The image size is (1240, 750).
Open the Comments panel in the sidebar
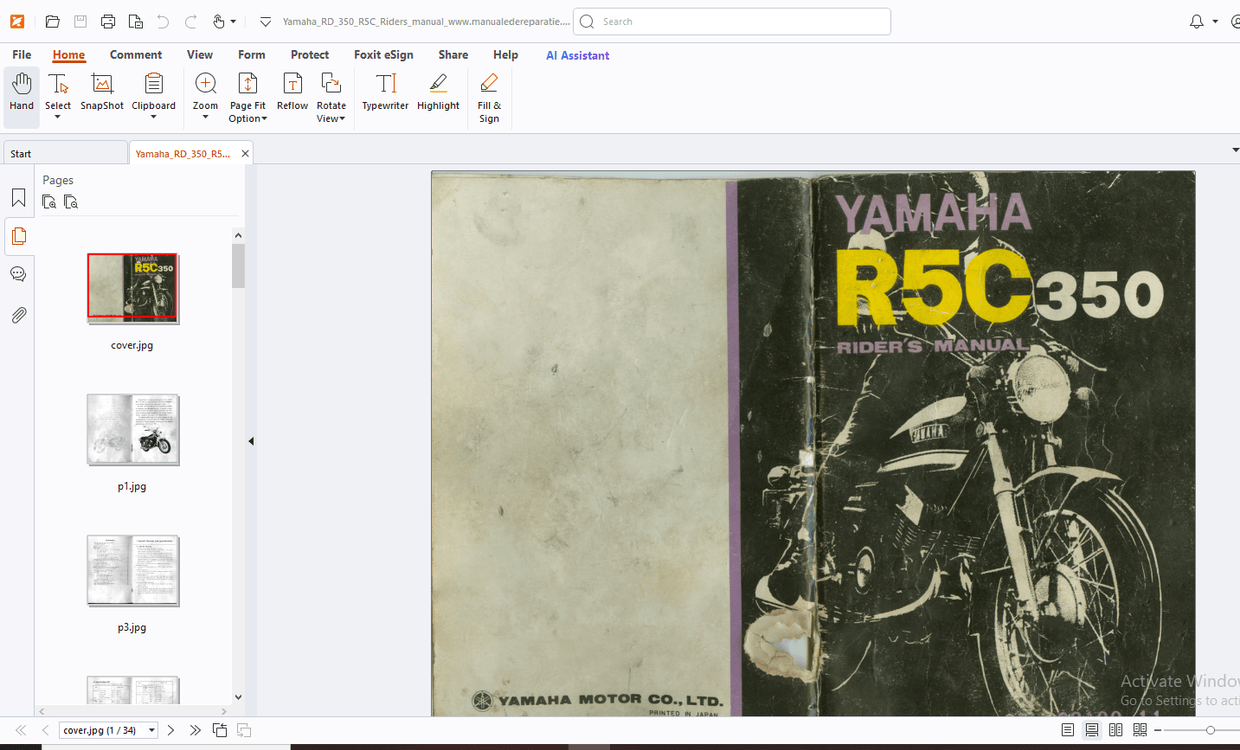point(18,273)
